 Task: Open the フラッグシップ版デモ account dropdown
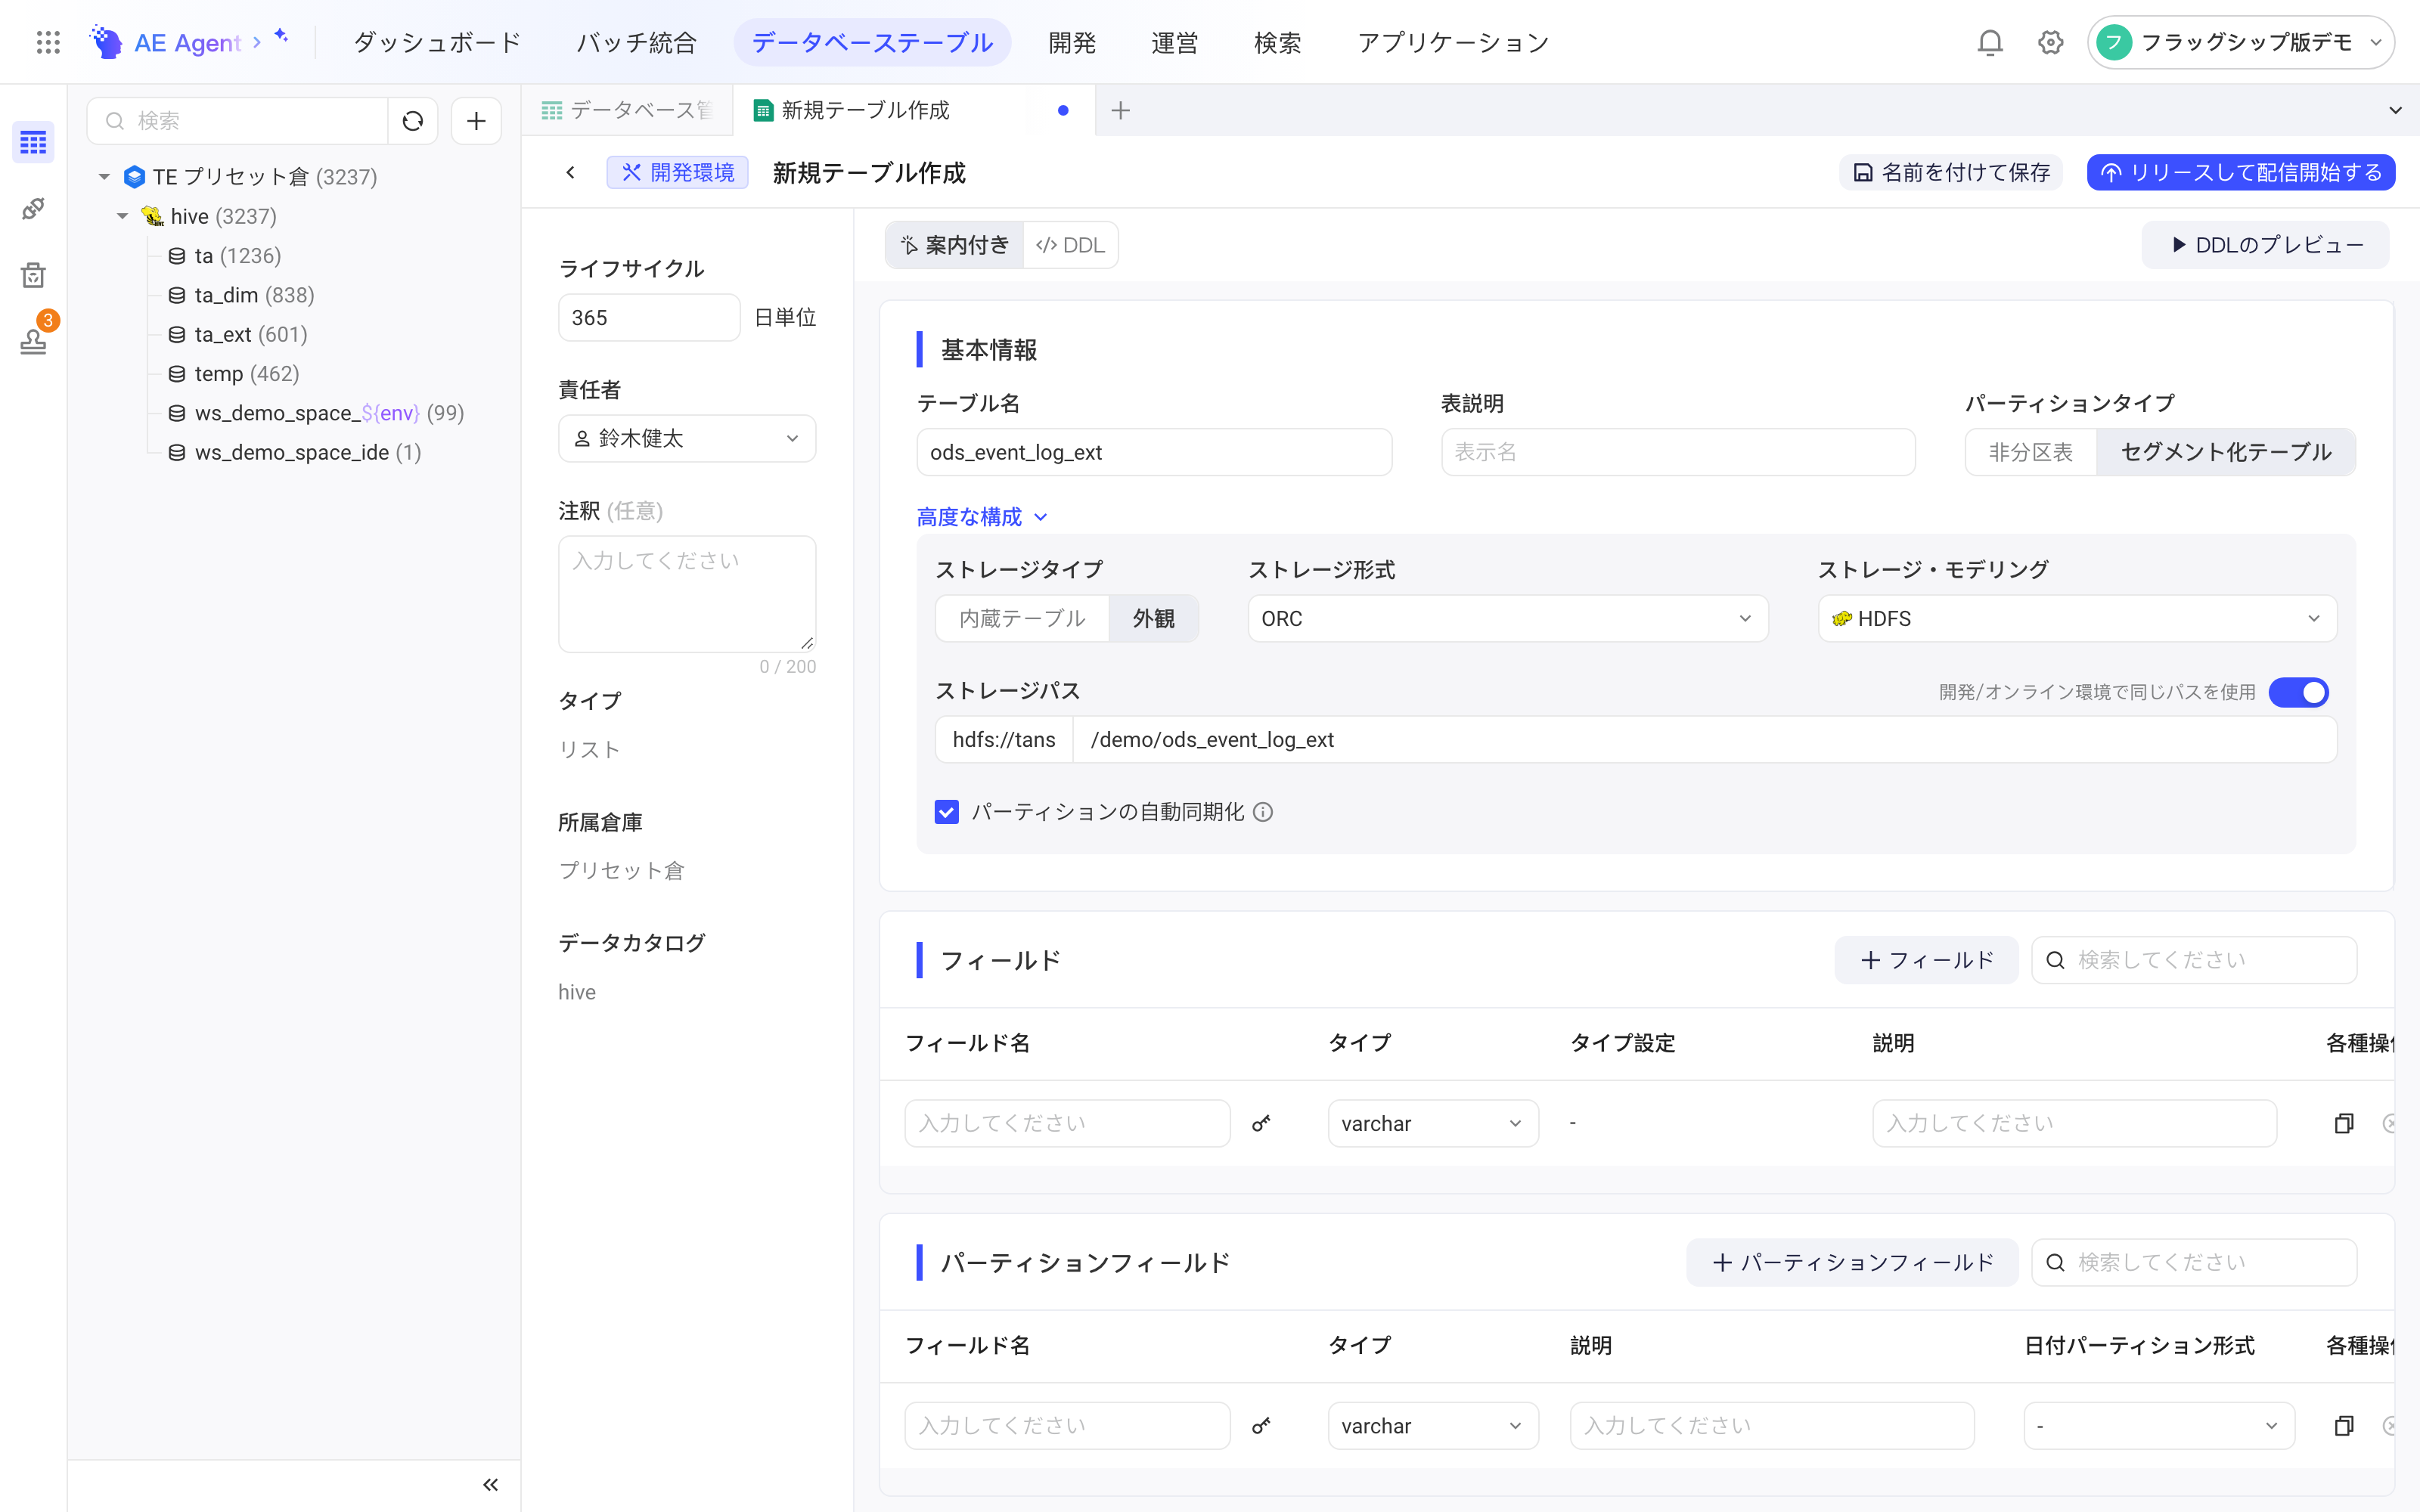[2240, 42]
